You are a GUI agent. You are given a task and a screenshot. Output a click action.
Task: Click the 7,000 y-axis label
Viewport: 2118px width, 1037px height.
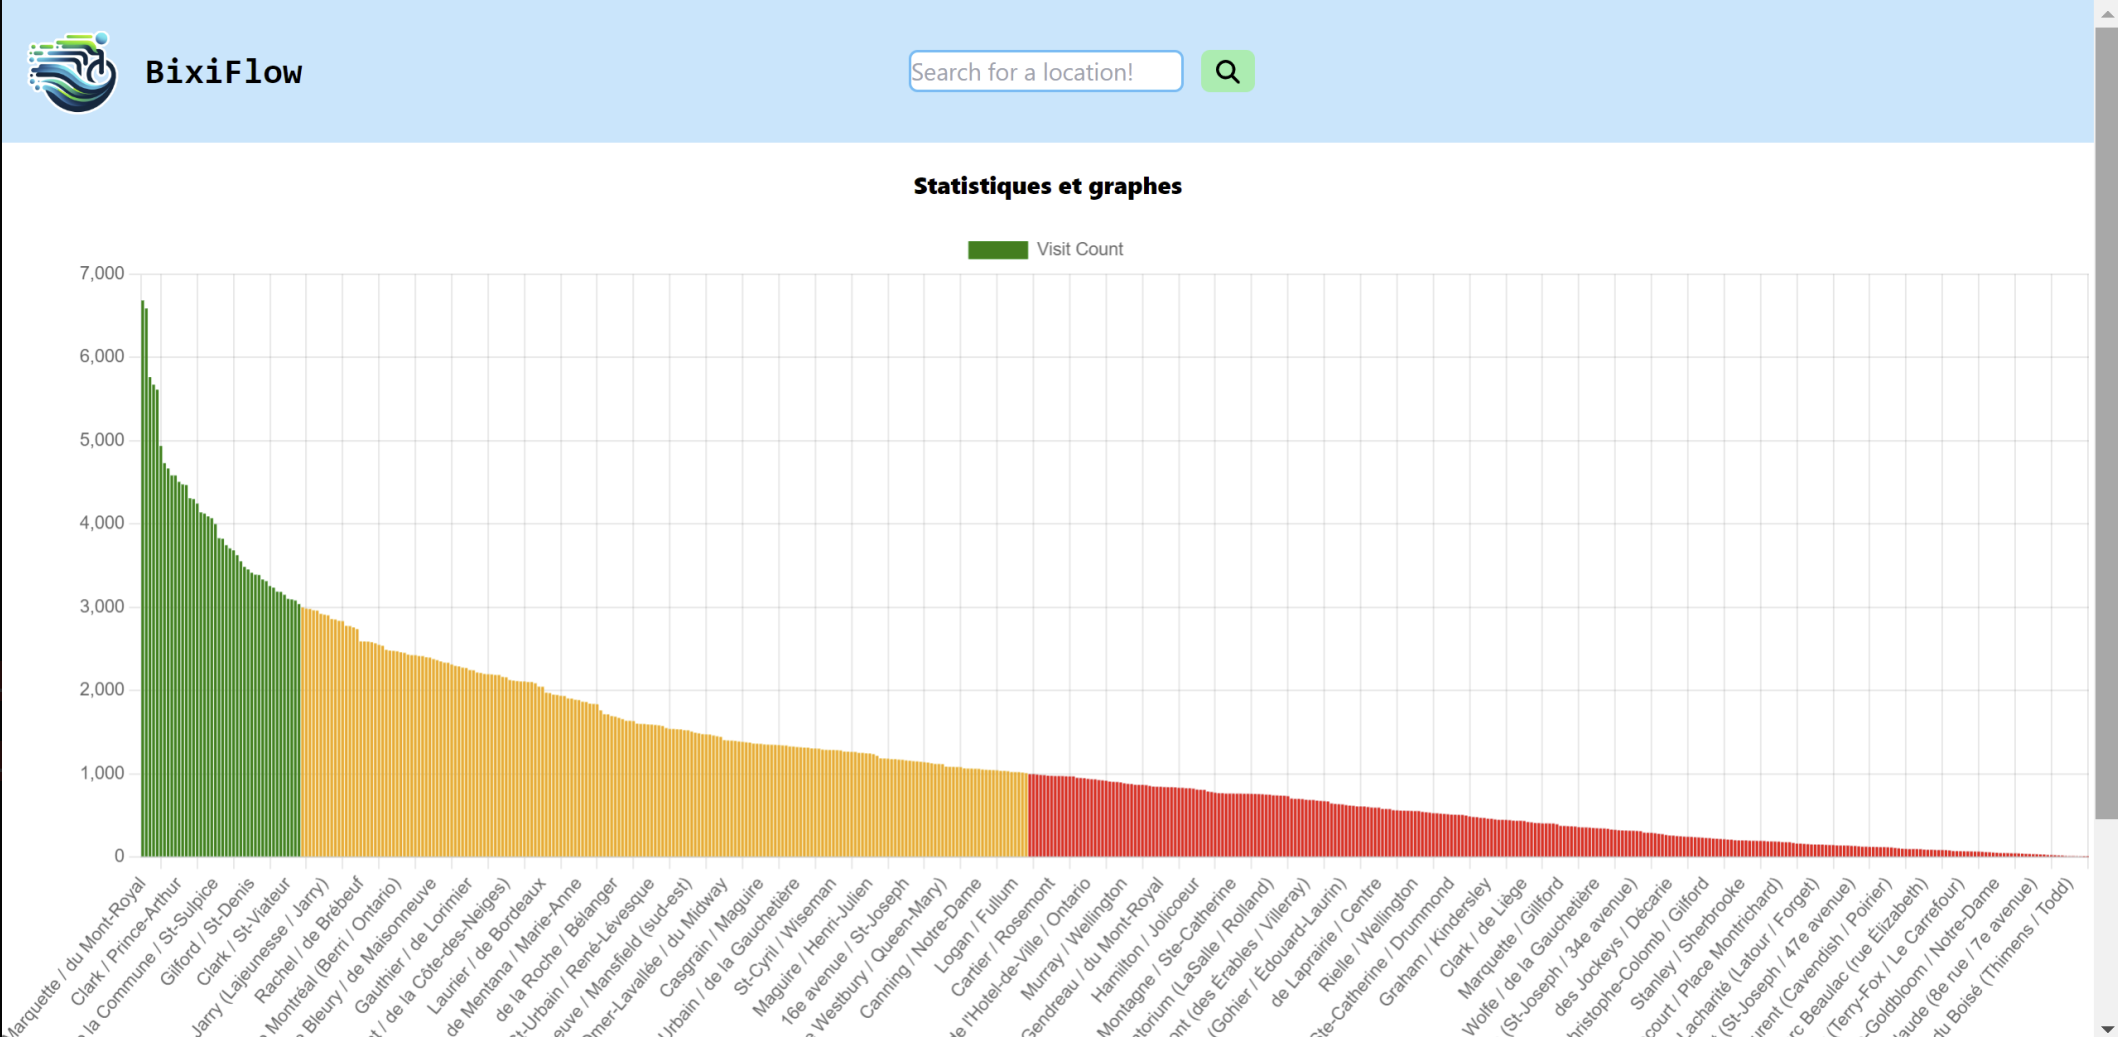pos(102,273)
